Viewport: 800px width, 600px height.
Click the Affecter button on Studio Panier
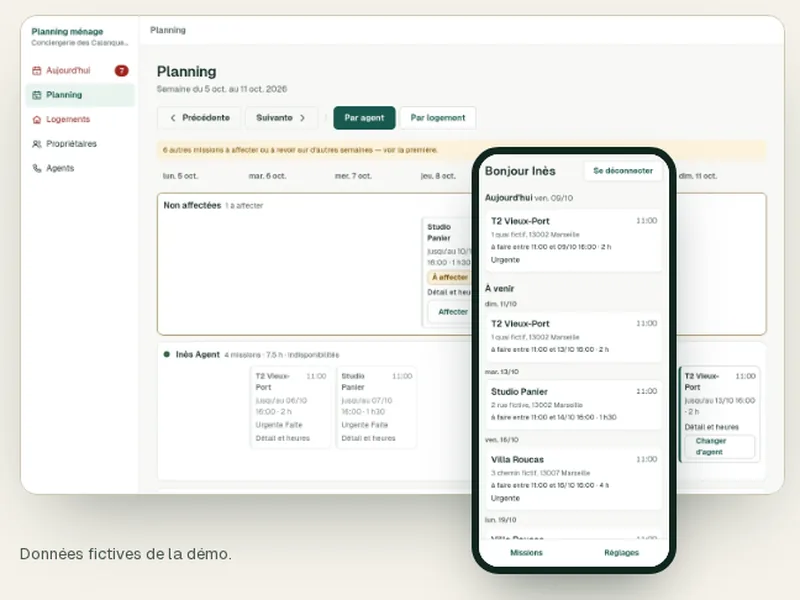click(x=451, y=312)
